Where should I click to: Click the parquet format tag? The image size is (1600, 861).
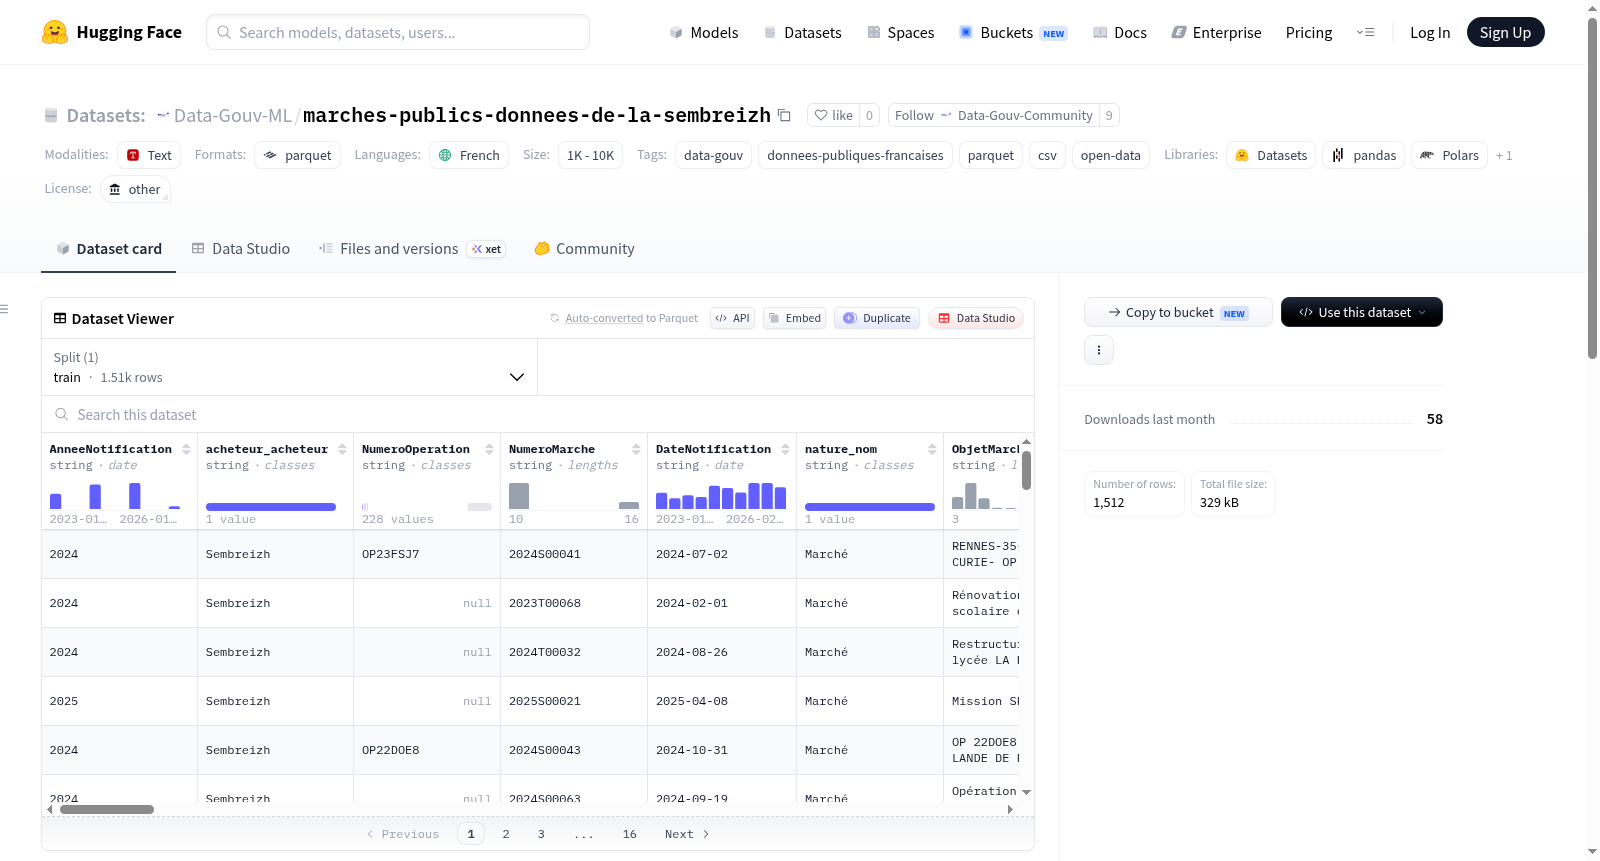297,155
